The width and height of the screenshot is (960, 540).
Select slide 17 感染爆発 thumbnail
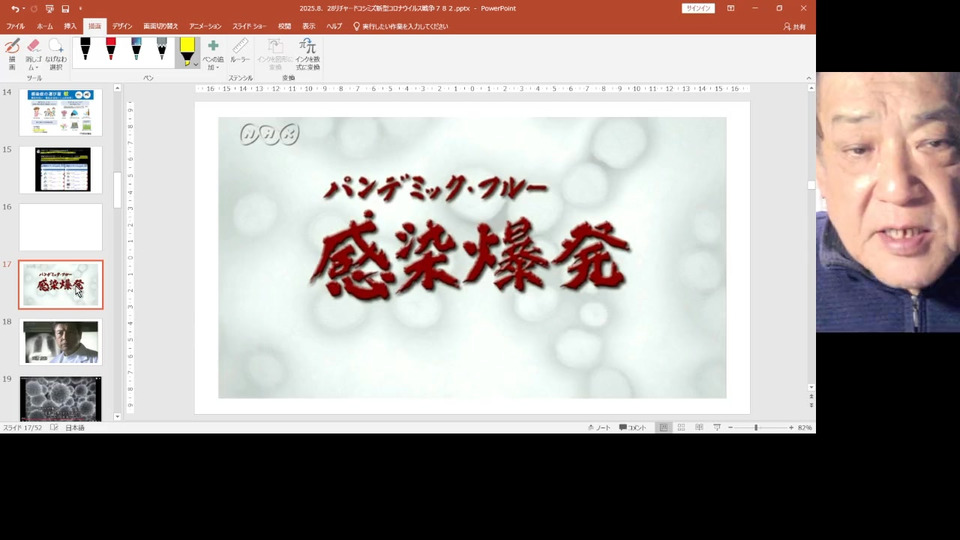point(61,285)
